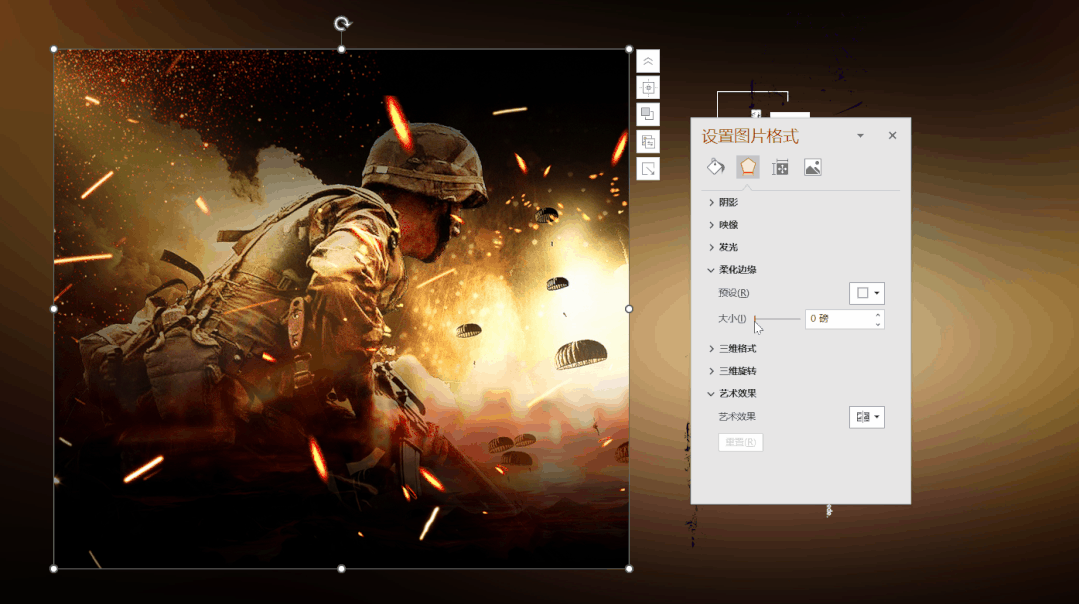This screenshot has width=1079, height=604.
Task: Click the 大小 soft edge size slider
Action: point(777,319)
